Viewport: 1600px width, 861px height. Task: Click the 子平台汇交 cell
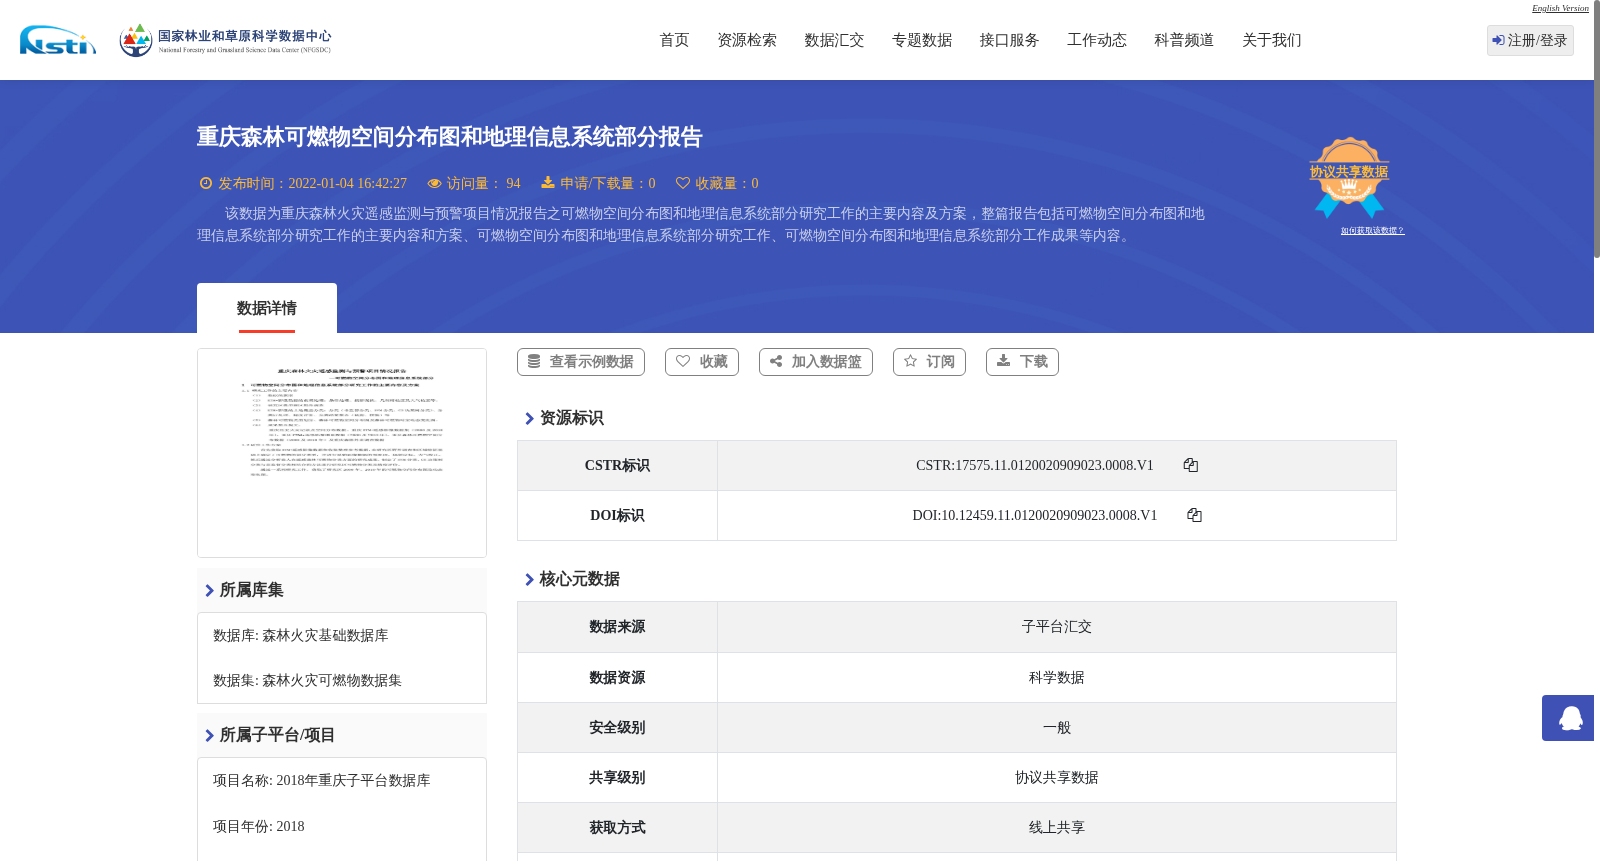(1057, 627)
